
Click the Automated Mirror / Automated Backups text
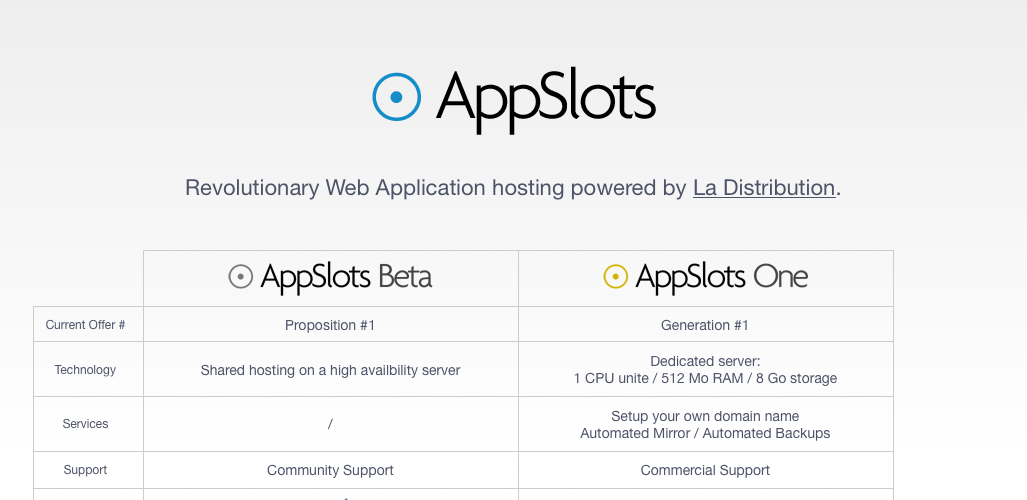[705, 433]
